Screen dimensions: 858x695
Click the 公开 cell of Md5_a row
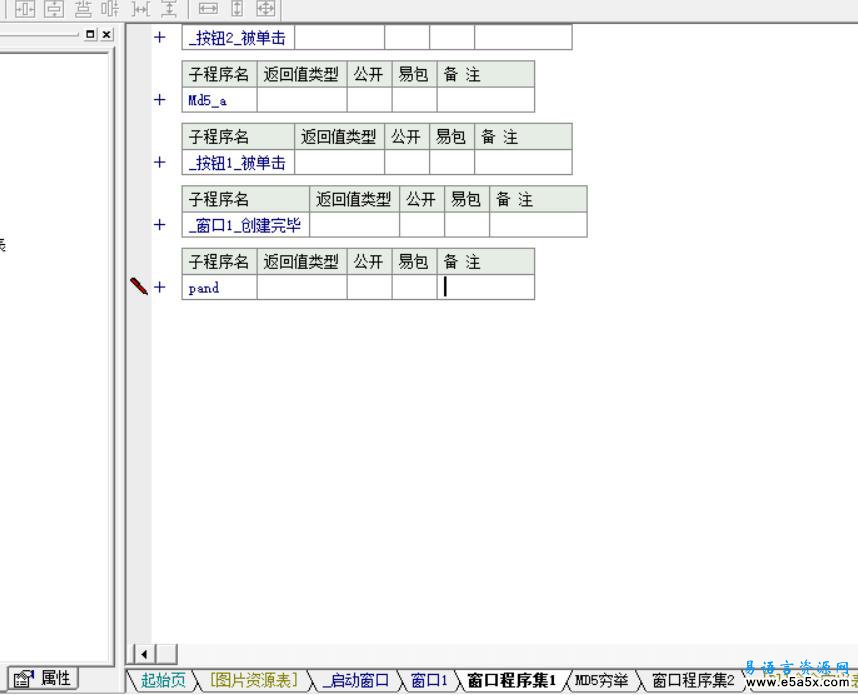click(369, 100)
